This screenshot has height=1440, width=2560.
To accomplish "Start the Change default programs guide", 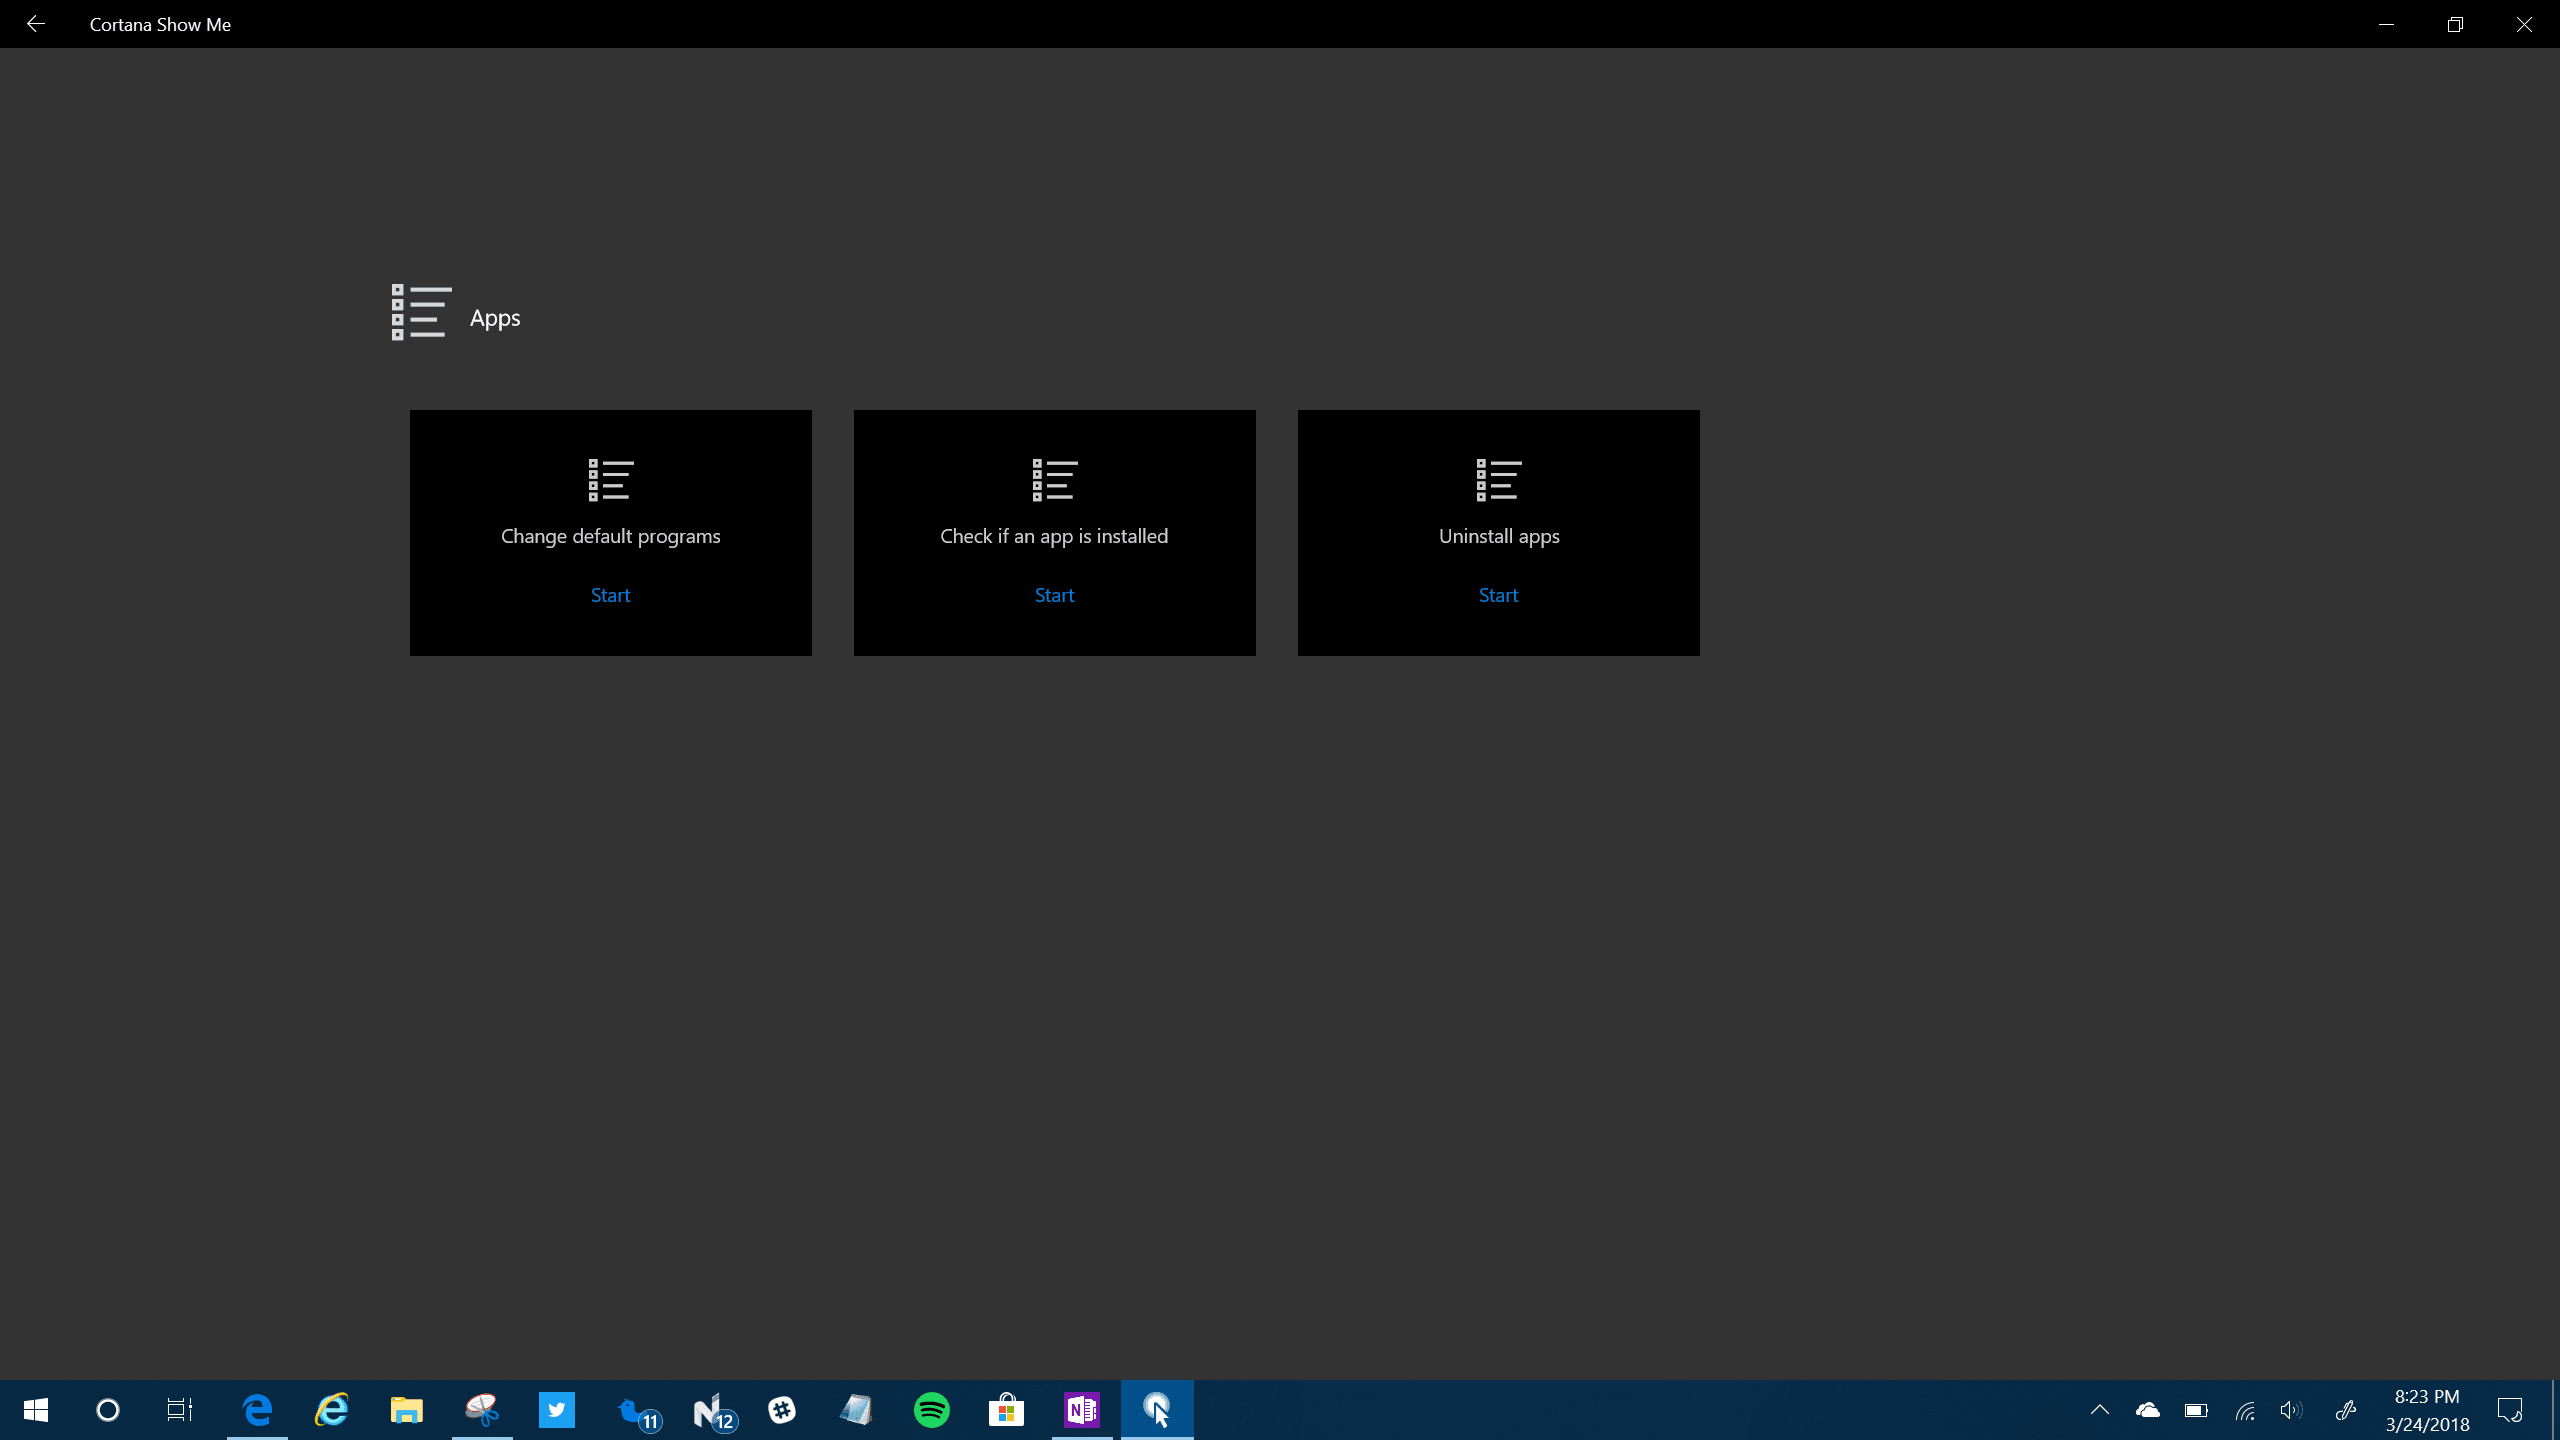I will click(610, 595).
